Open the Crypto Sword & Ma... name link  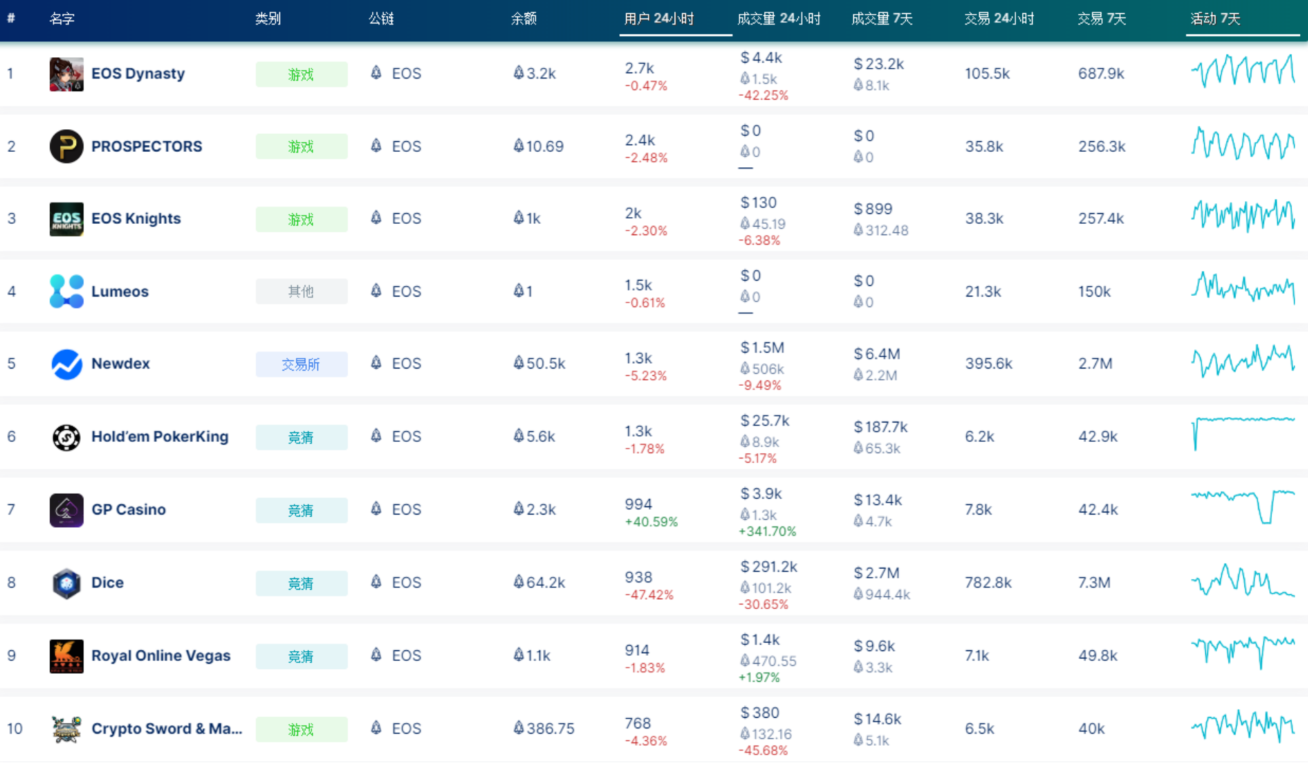167,729
